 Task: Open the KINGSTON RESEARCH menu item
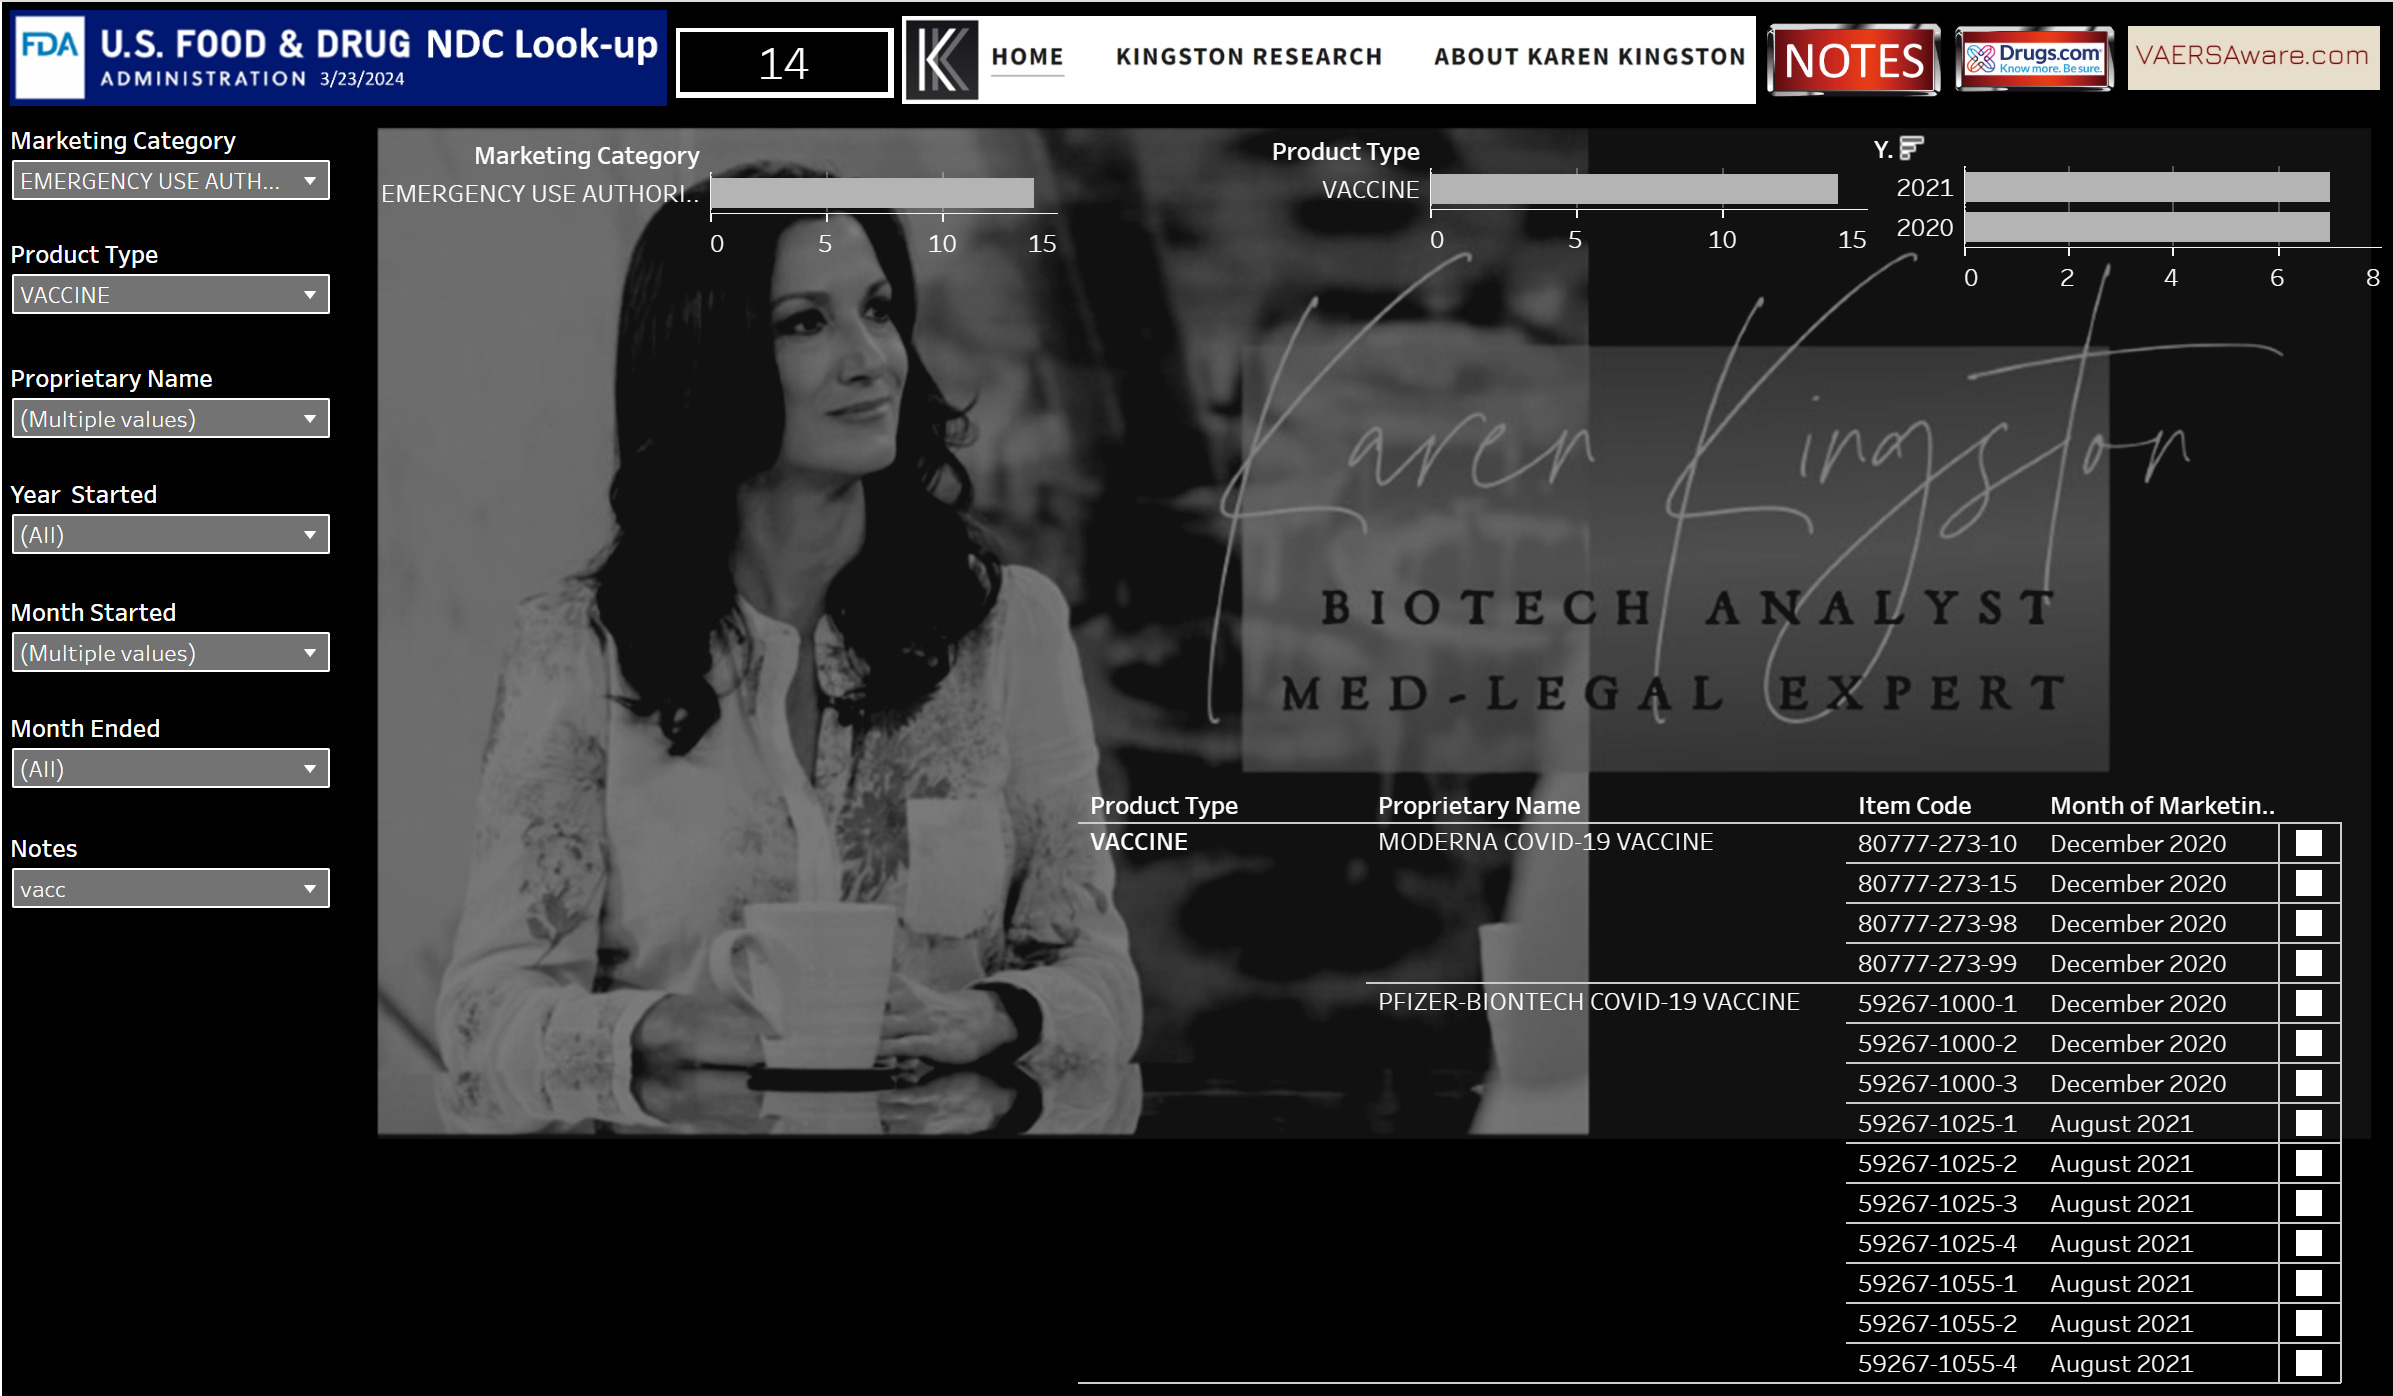click(x=1249, y=57)
